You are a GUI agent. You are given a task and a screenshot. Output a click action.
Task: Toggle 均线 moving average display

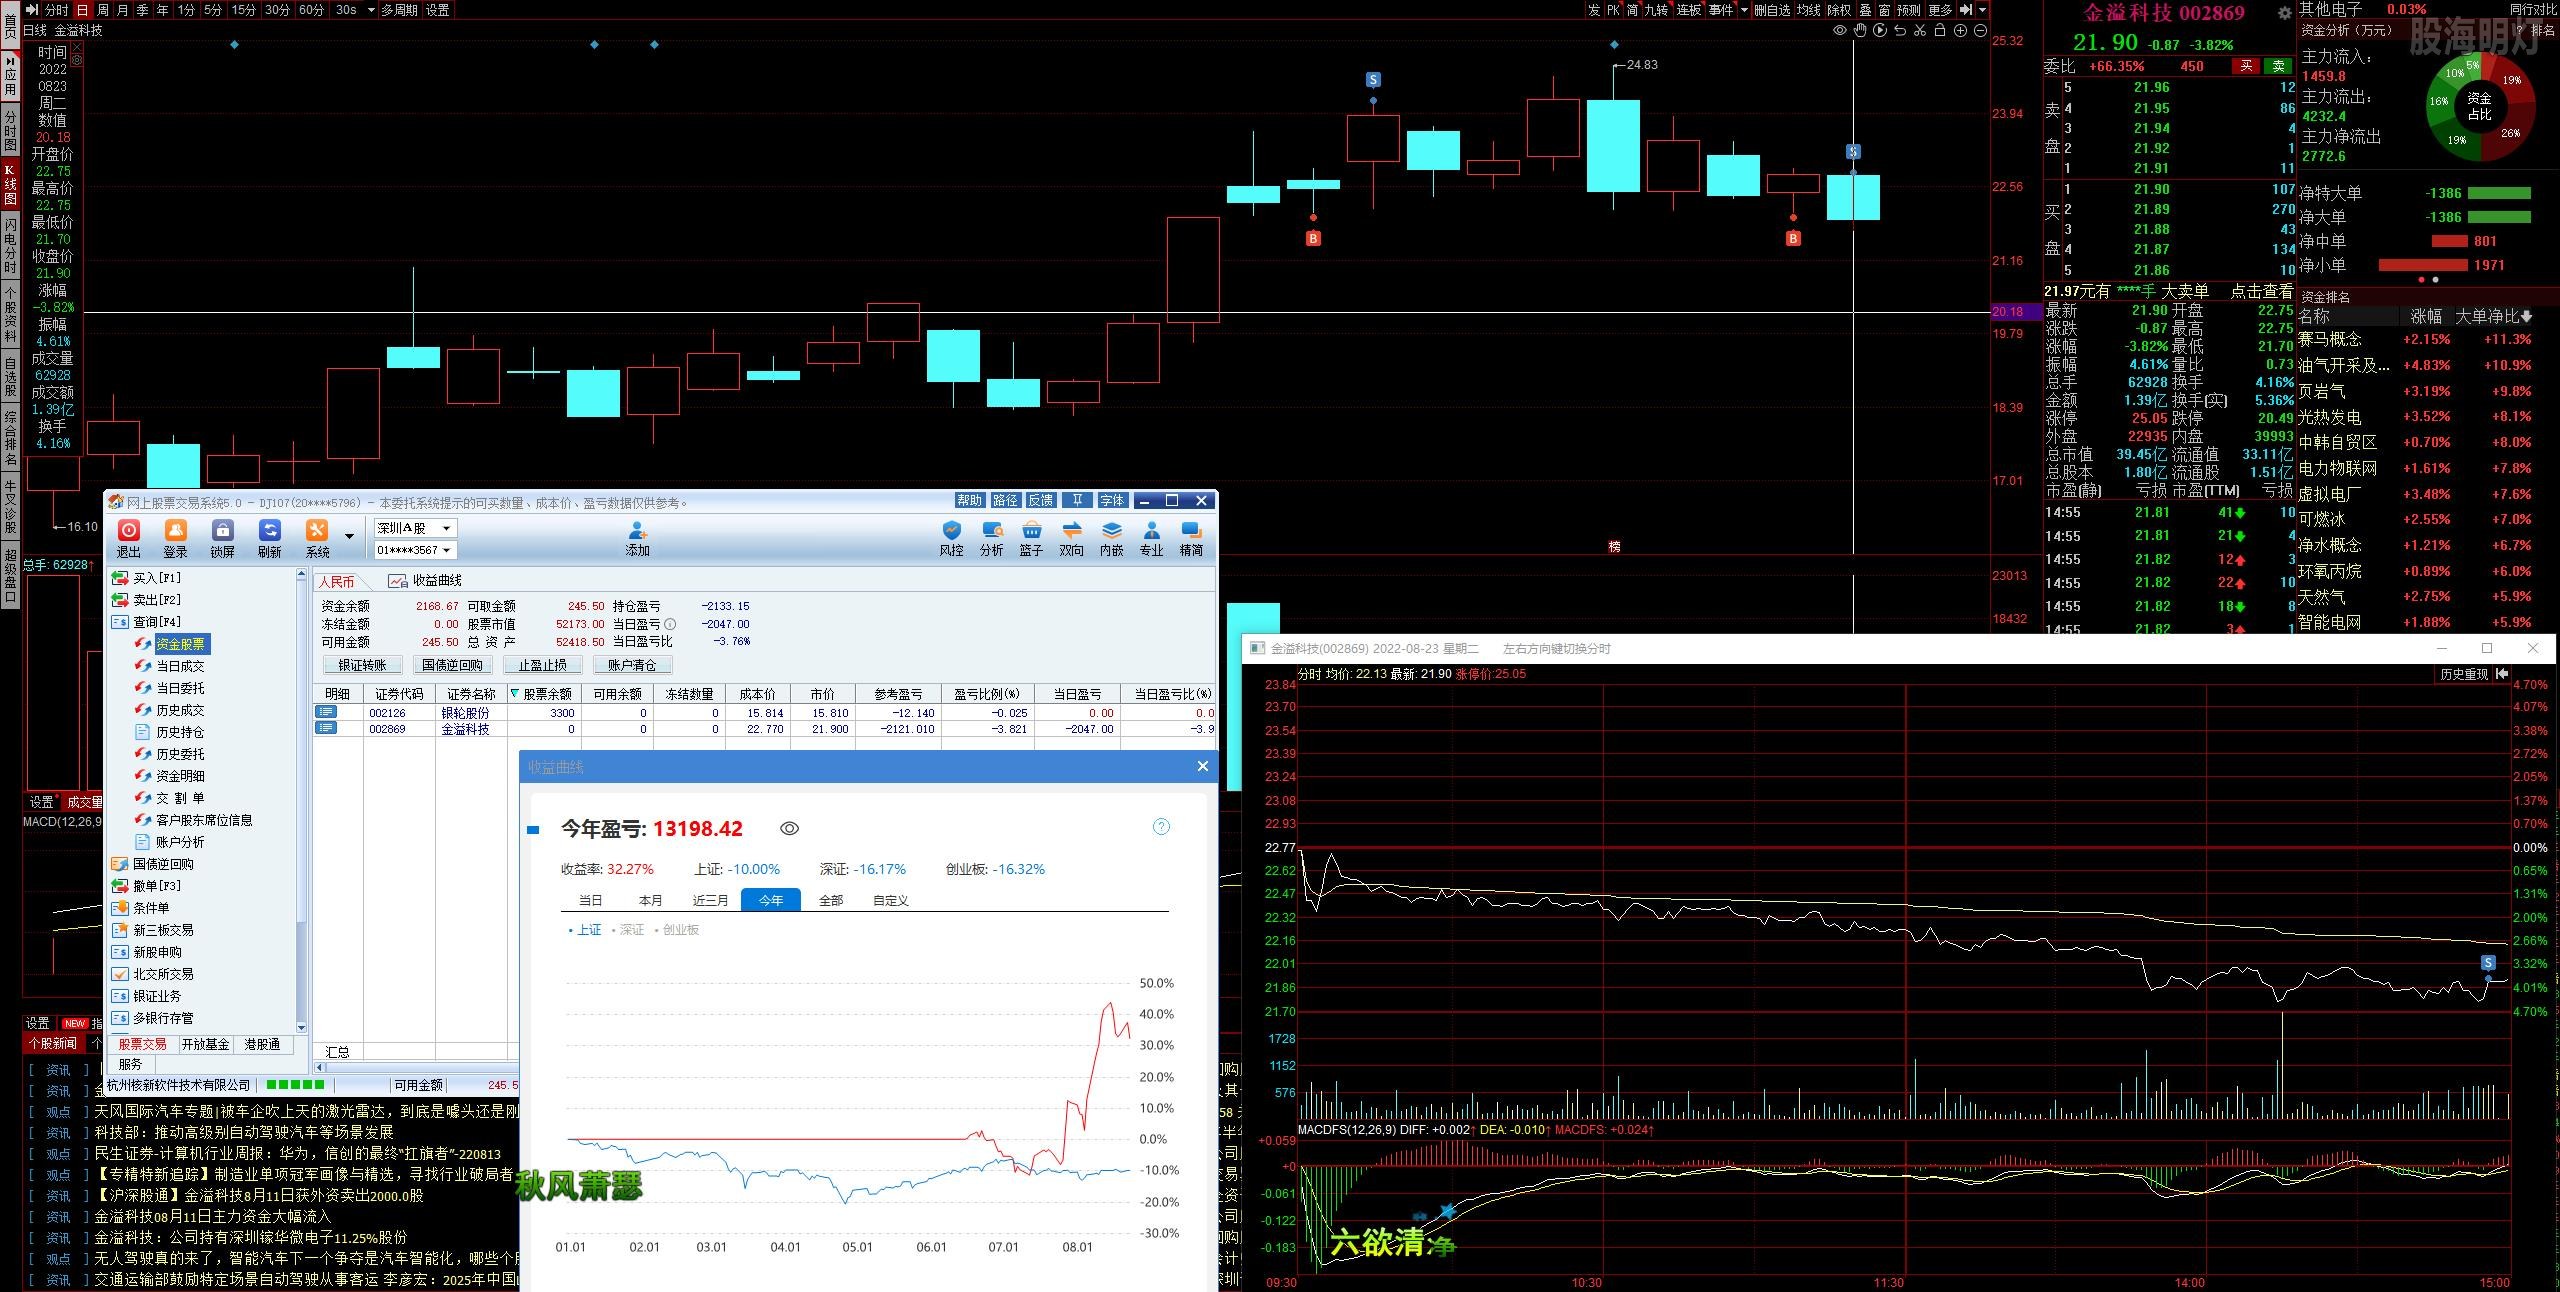pyautogui.click(x=1809, y=10)
